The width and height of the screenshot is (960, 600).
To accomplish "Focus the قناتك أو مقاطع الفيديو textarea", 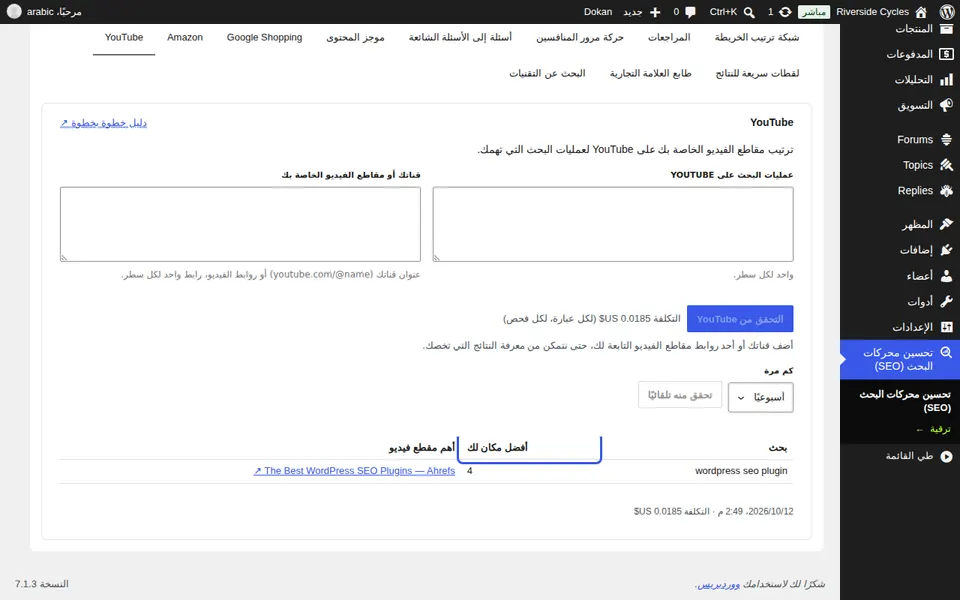I will (x=240, y=224).
